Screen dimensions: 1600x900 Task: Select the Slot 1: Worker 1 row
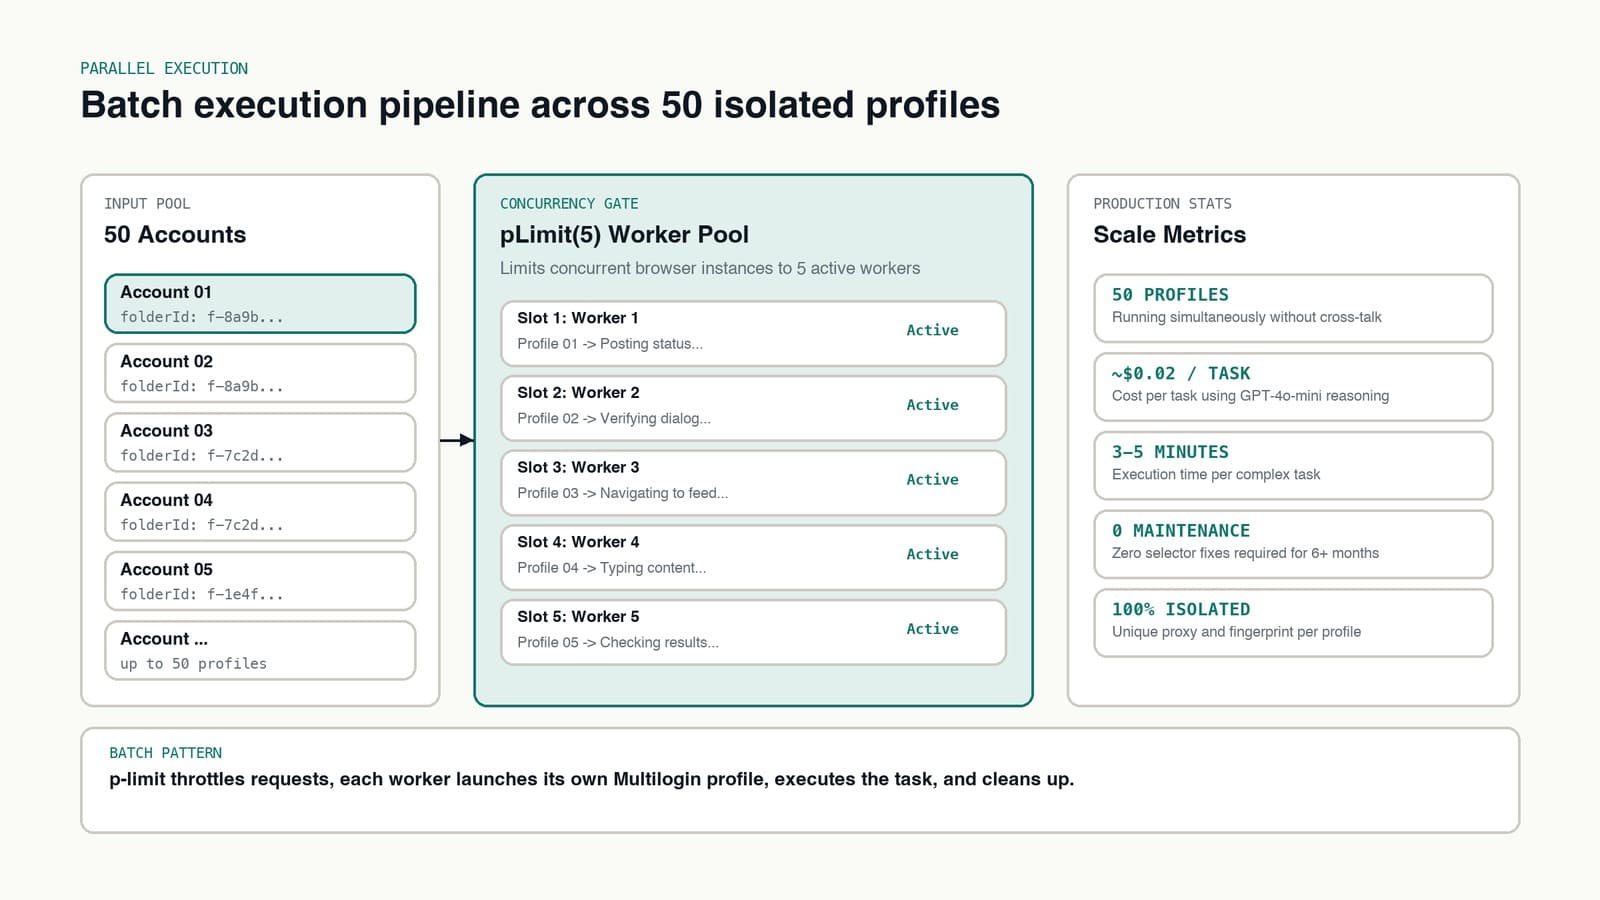coord(753,333)
